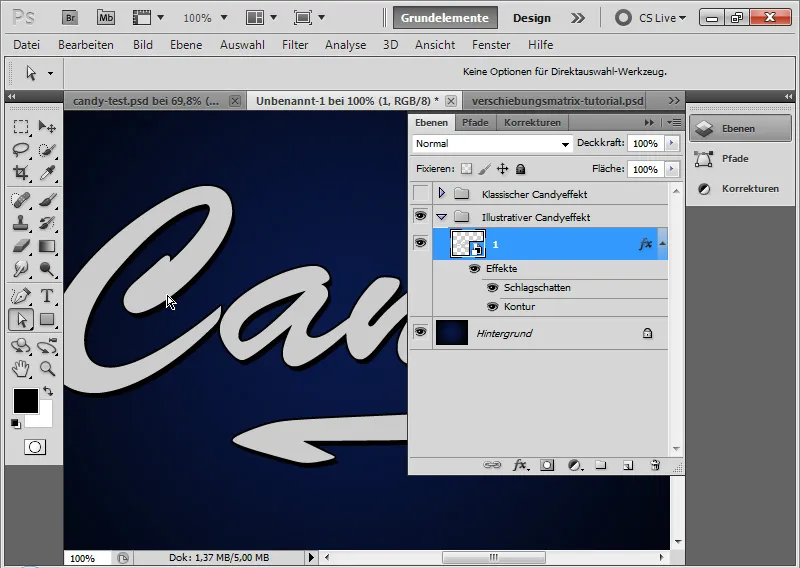Open the Filter menu
This screenshot has width=800, height=568.
(x=295, y=45)
